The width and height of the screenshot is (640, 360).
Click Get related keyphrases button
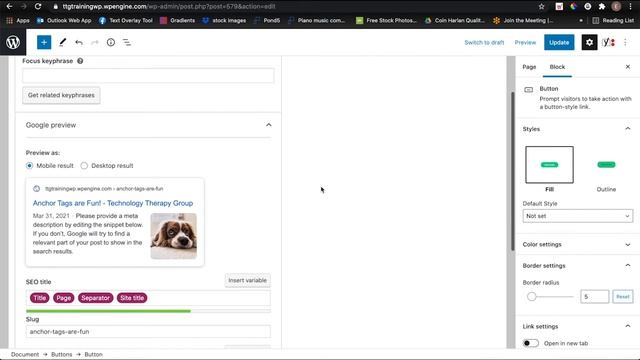tap(61, 95)
